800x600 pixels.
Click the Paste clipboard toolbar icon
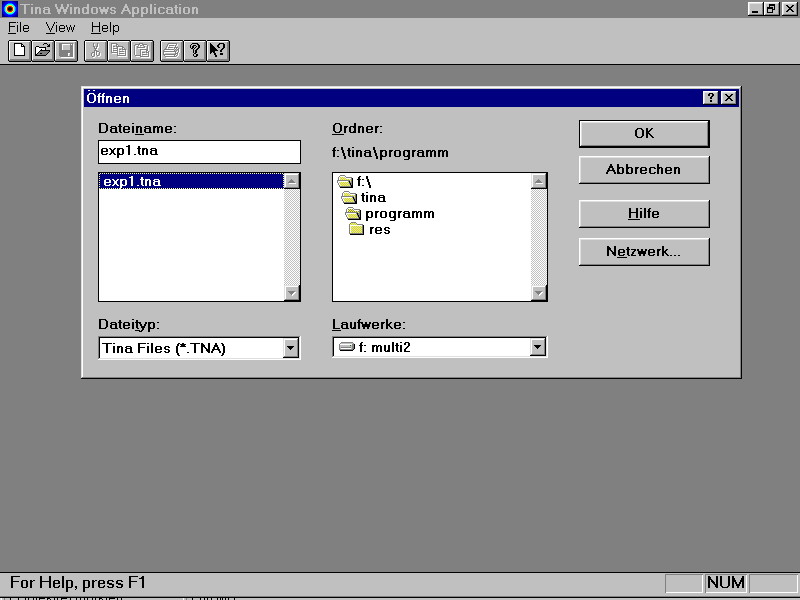(142, 50)
